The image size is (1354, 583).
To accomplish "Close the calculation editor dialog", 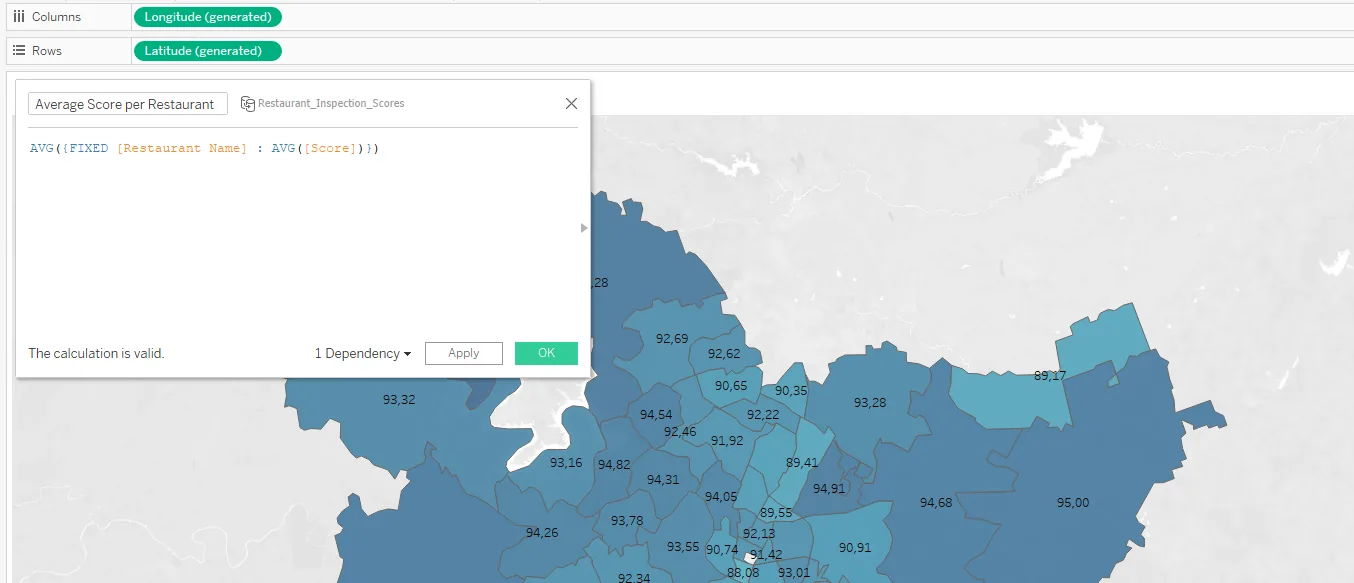I will pyautogui.click(x=572, y=104).
